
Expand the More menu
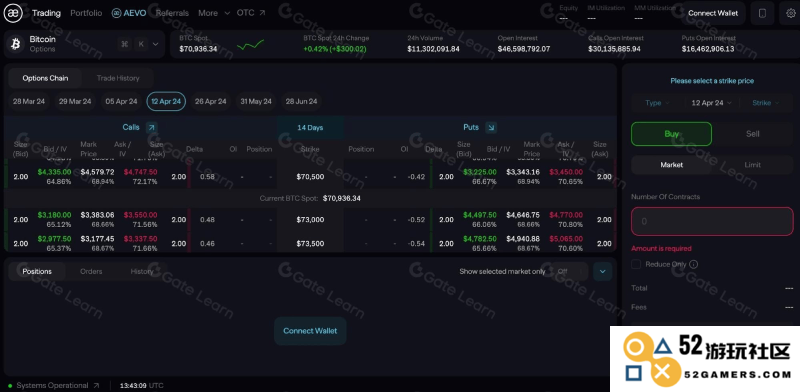(214, 13)
